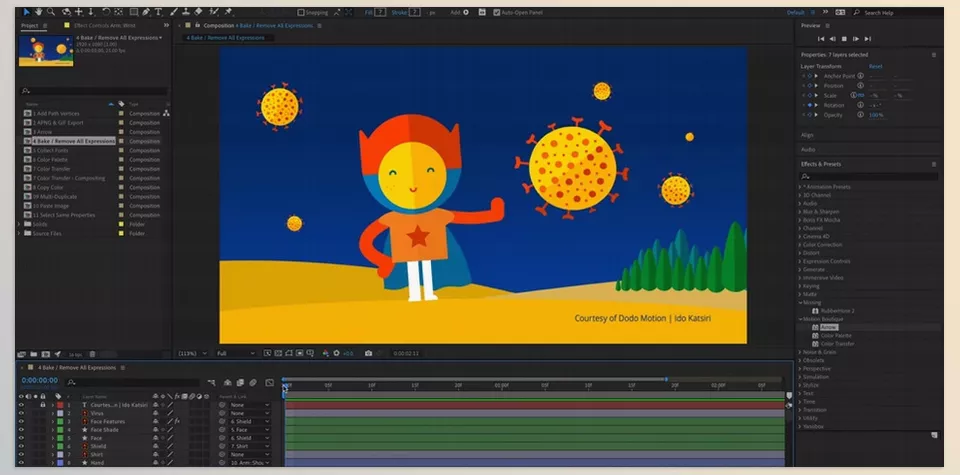The image size is (960, 475).
Task: Open the Align panel
Action: click(x=807, y=135)
